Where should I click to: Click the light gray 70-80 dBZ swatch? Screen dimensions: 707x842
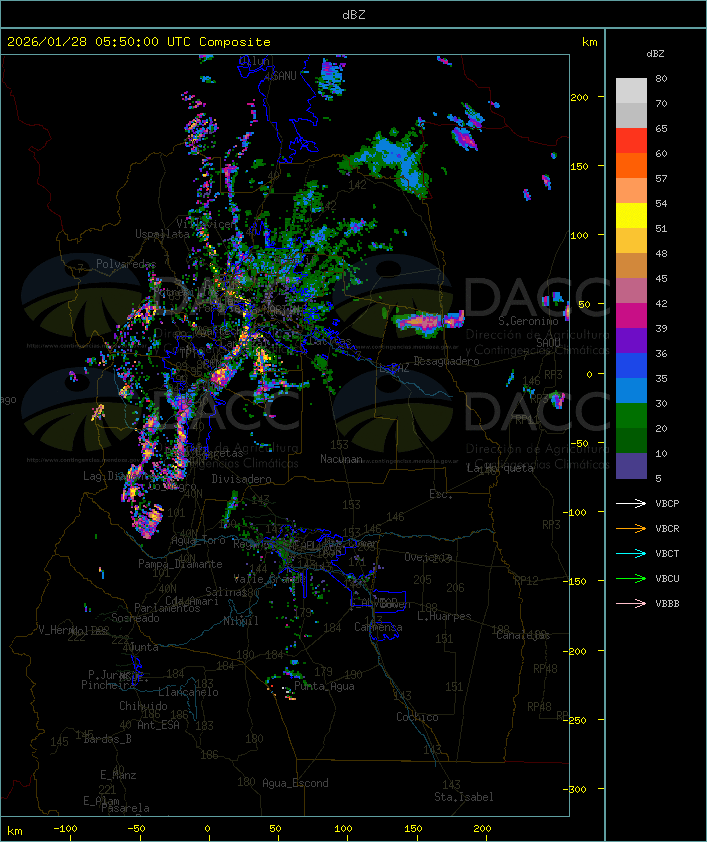(x=631, y=91)
